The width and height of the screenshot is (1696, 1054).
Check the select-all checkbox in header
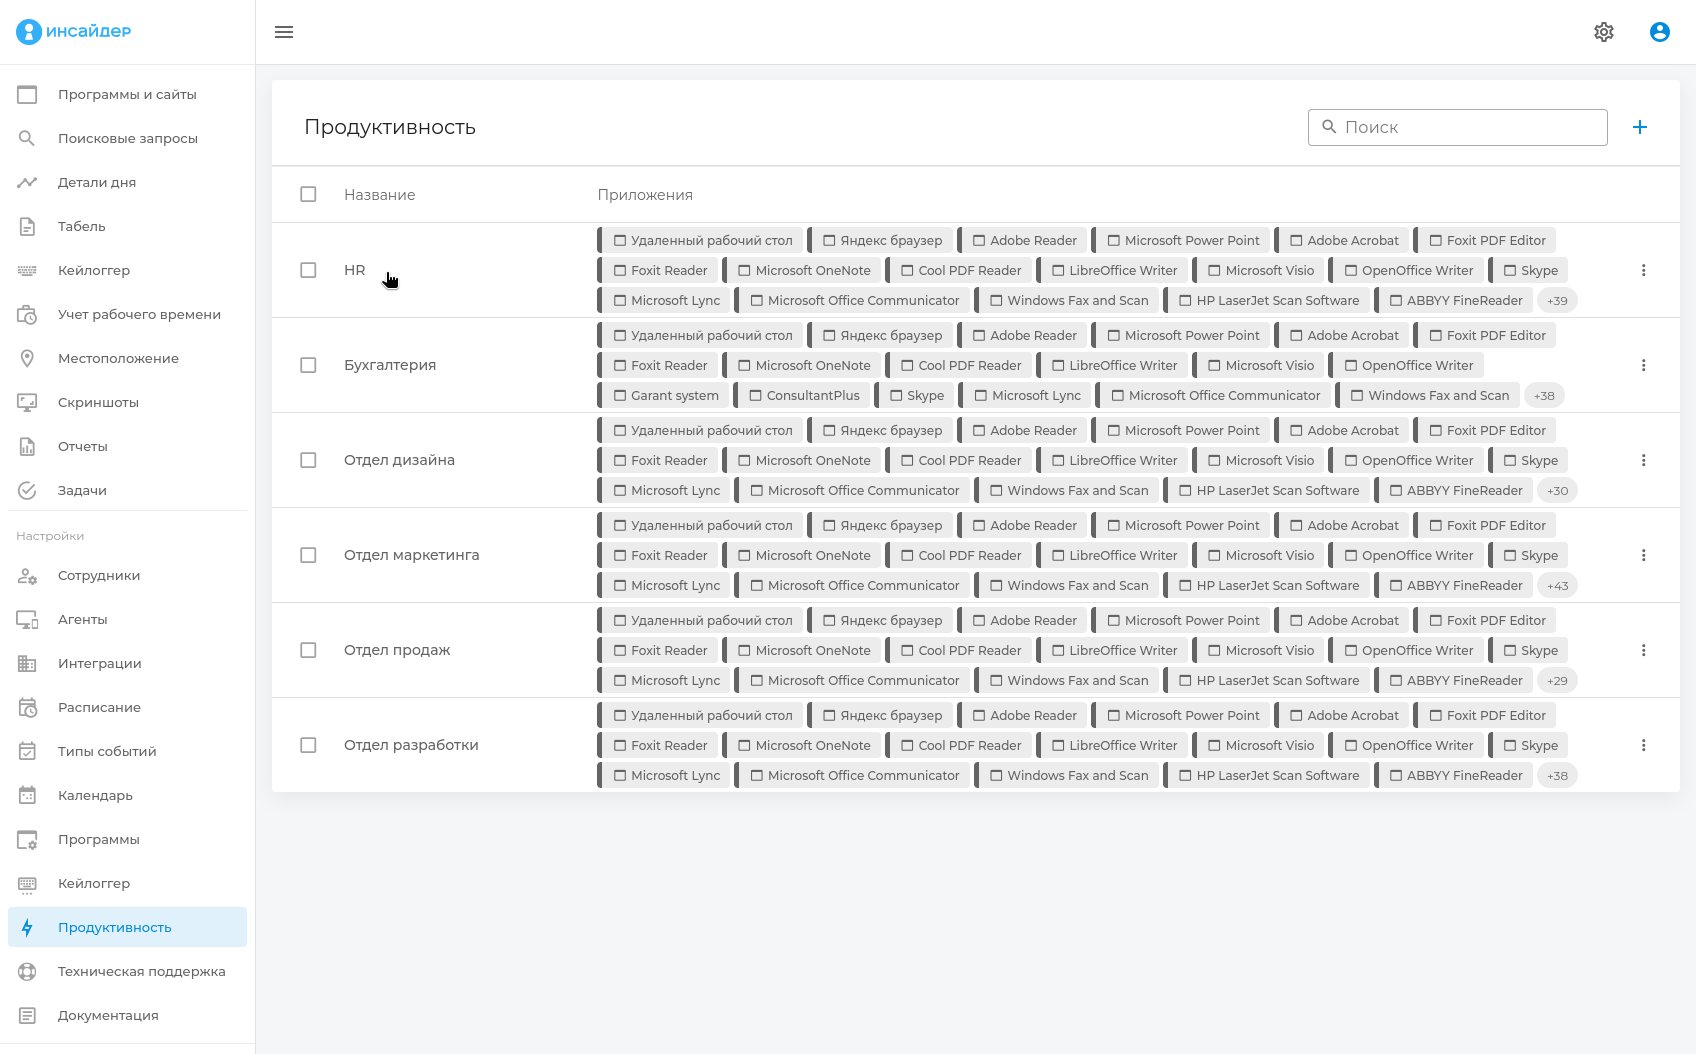(308, 194)
